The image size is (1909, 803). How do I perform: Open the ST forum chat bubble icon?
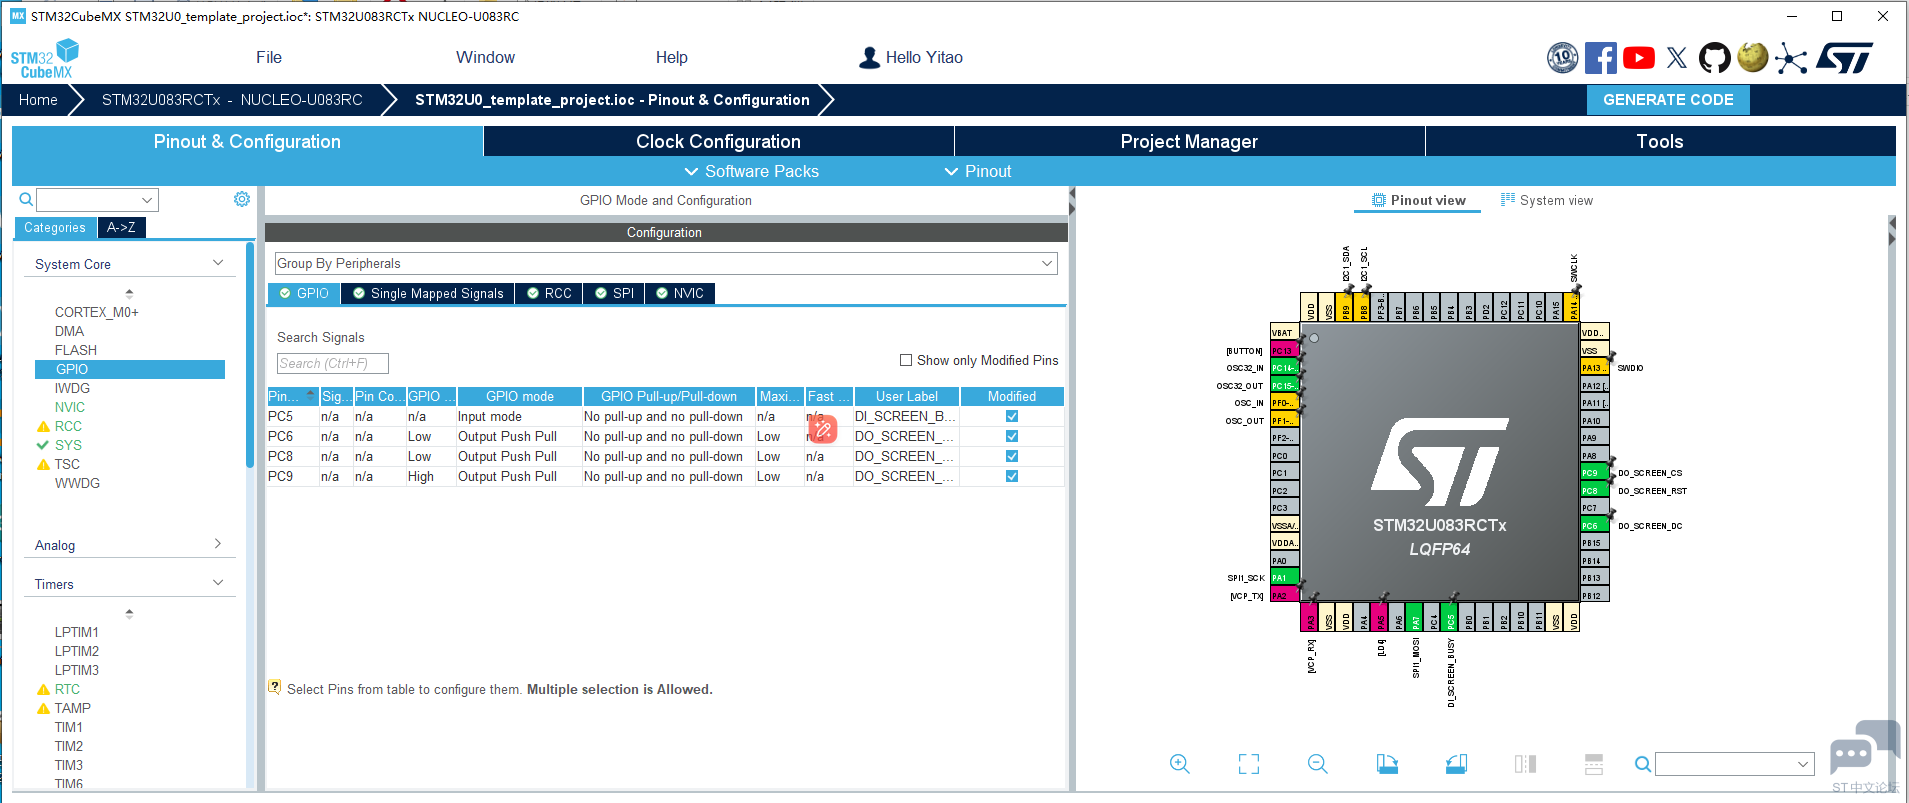1864,749
